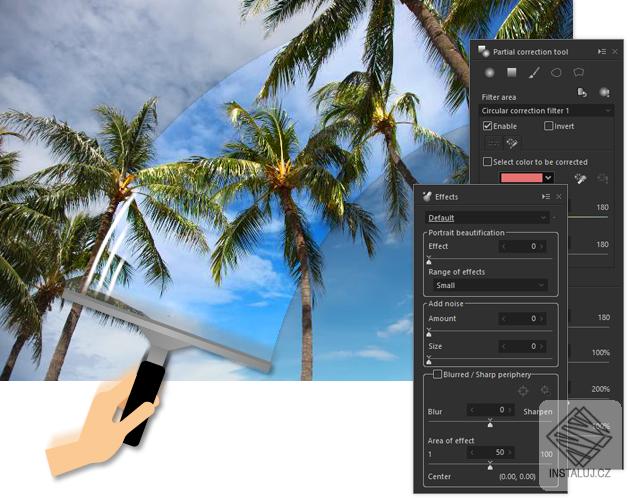
Task: Click the filter area options icon beside copy
Action: coord(604,93)
